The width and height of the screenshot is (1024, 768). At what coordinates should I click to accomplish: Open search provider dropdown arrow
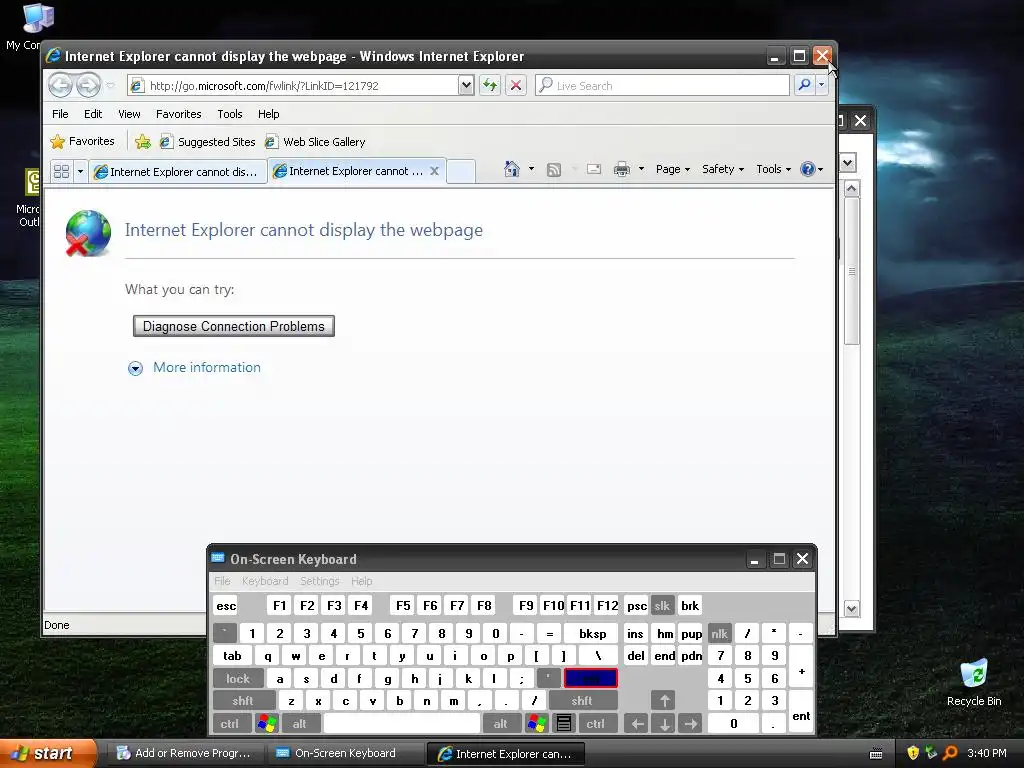click(822, 85)
